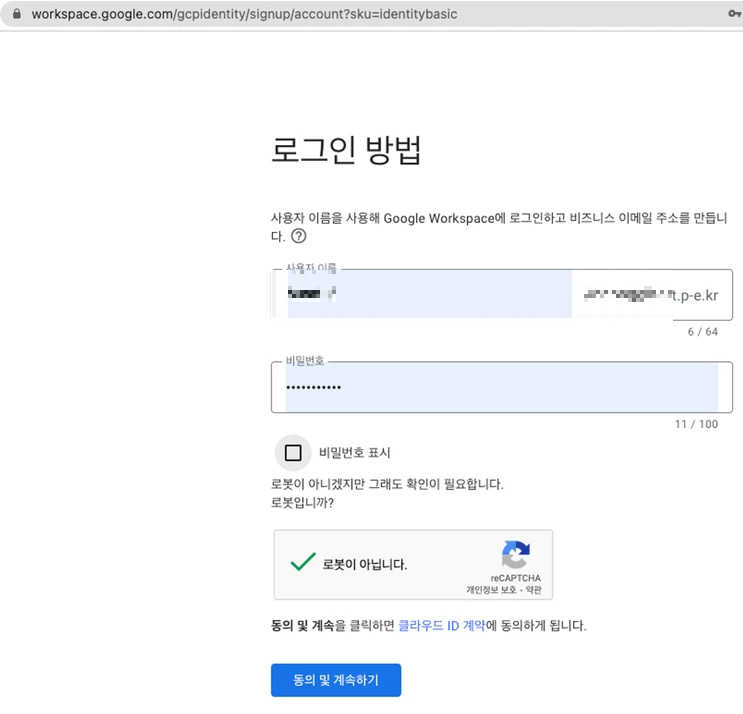The image size is (743, 714).
Task: Click the 6 / 64 character counter
Action: click(703, 332)
